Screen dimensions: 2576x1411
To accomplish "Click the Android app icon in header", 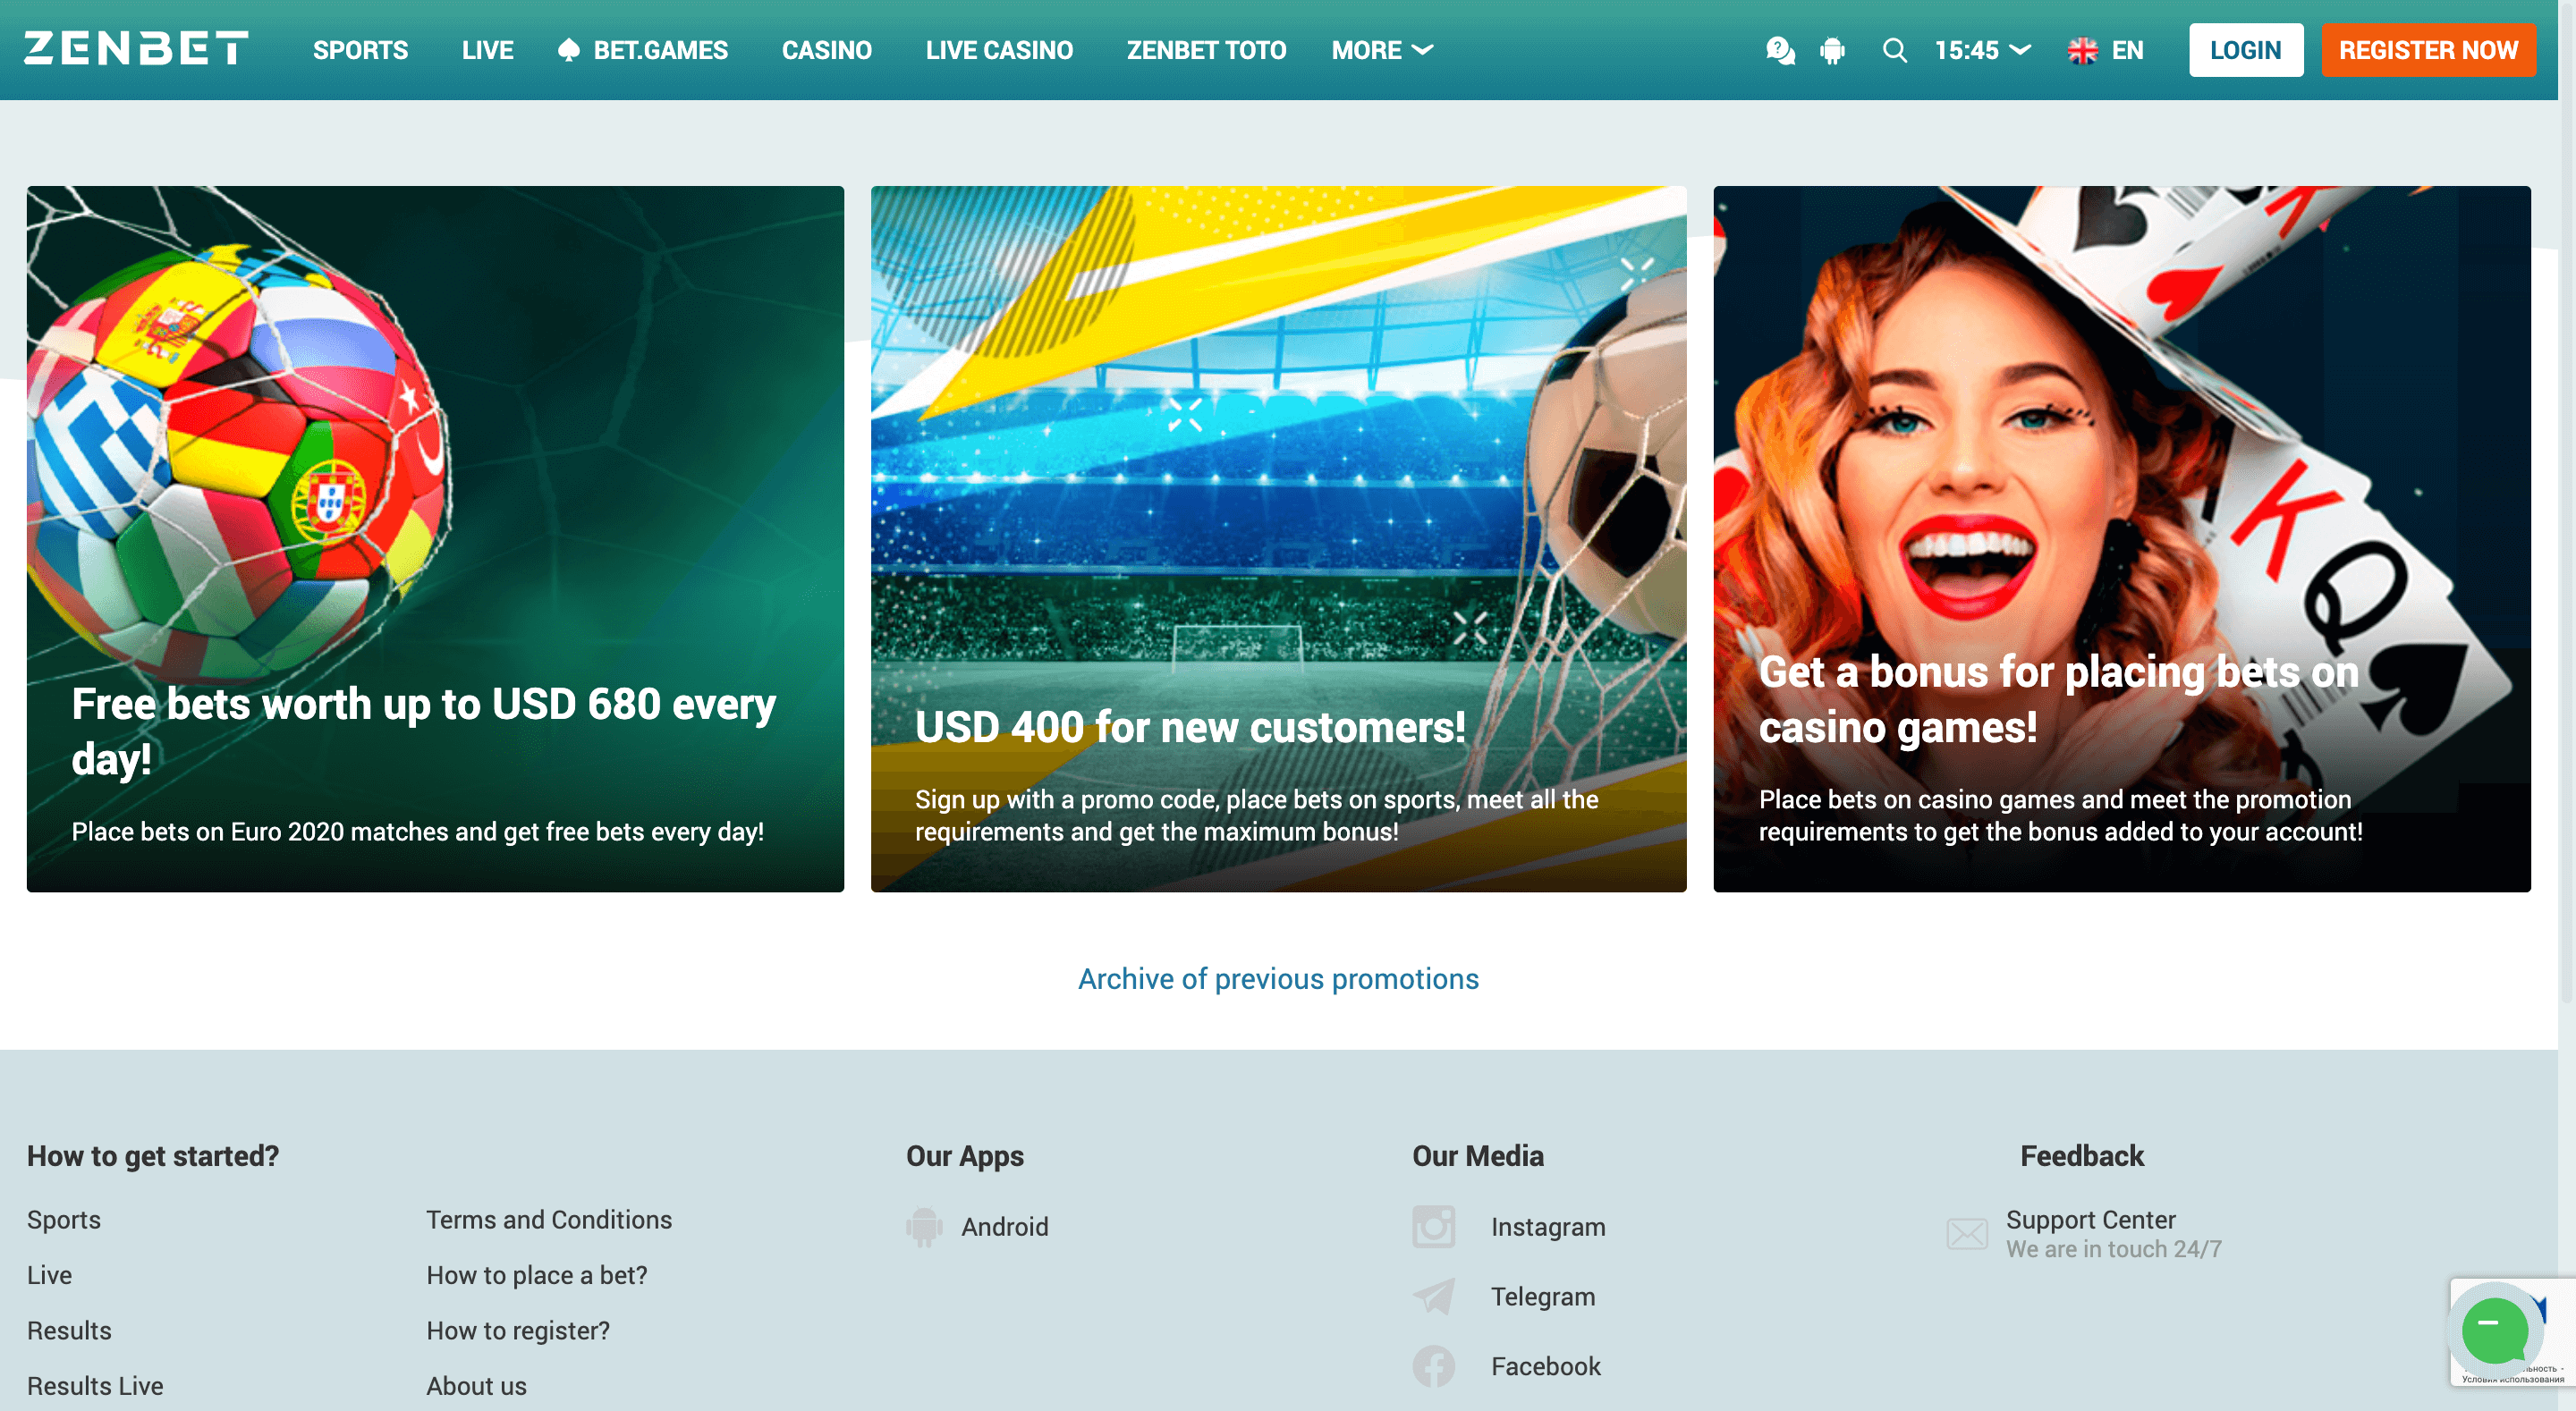I will tap(1832, 50).
